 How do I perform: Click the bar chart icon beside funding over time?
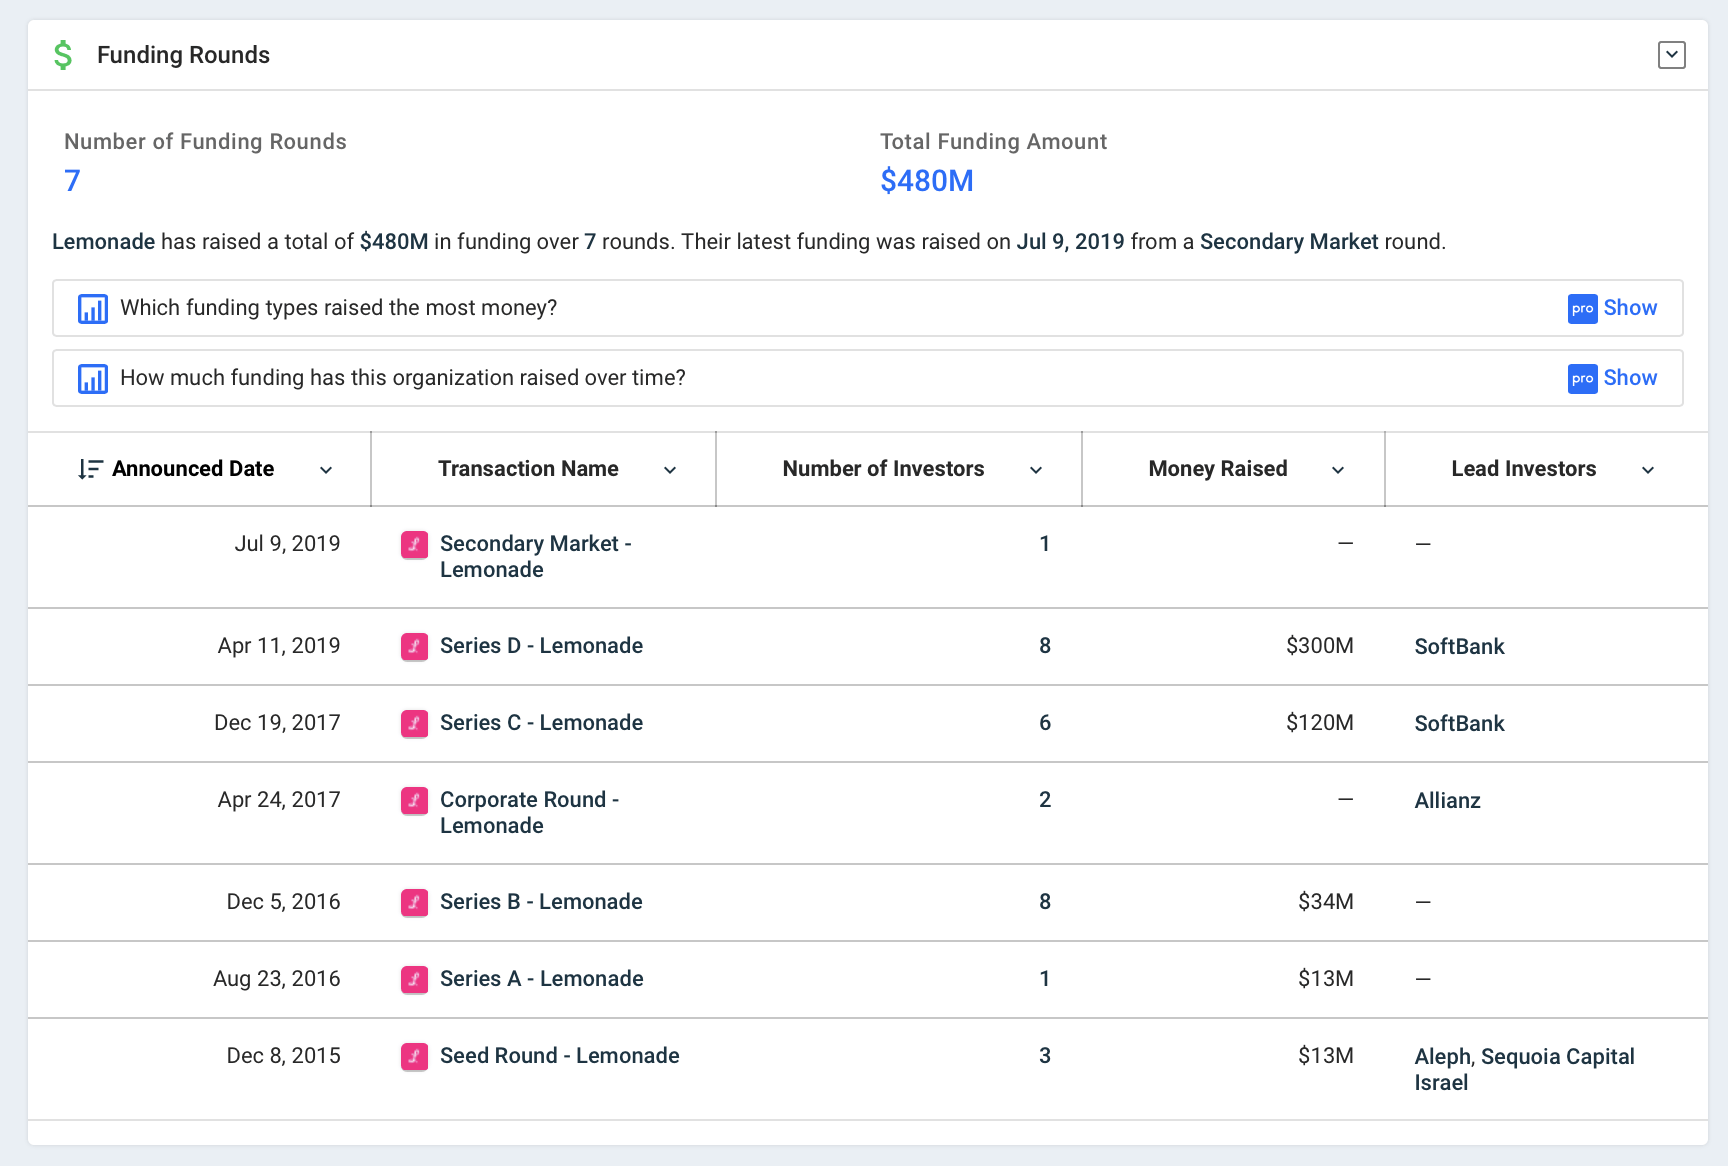point(93,378)
